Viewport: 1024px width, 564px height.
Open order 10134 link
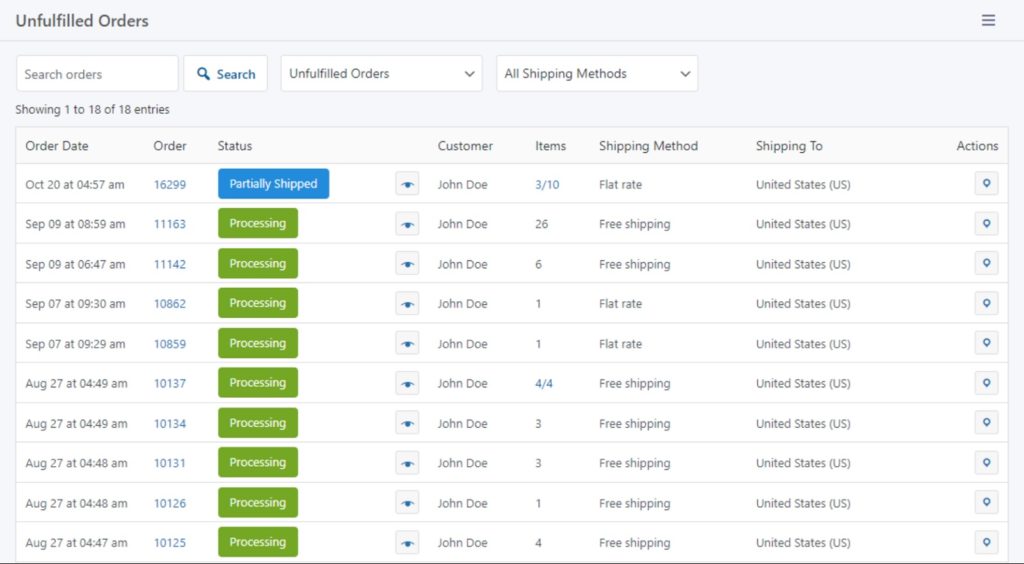coord(170,424)
